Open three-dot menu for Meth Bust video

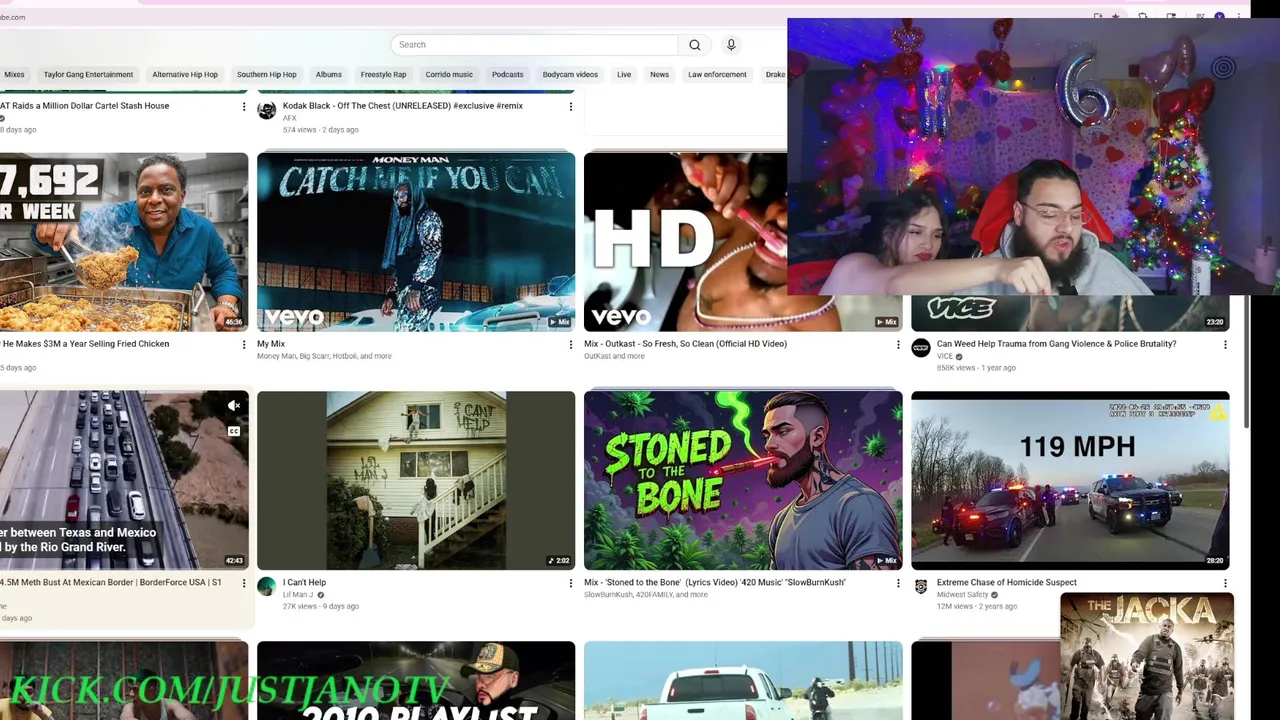pyautogui.click(x=244, y=583)
